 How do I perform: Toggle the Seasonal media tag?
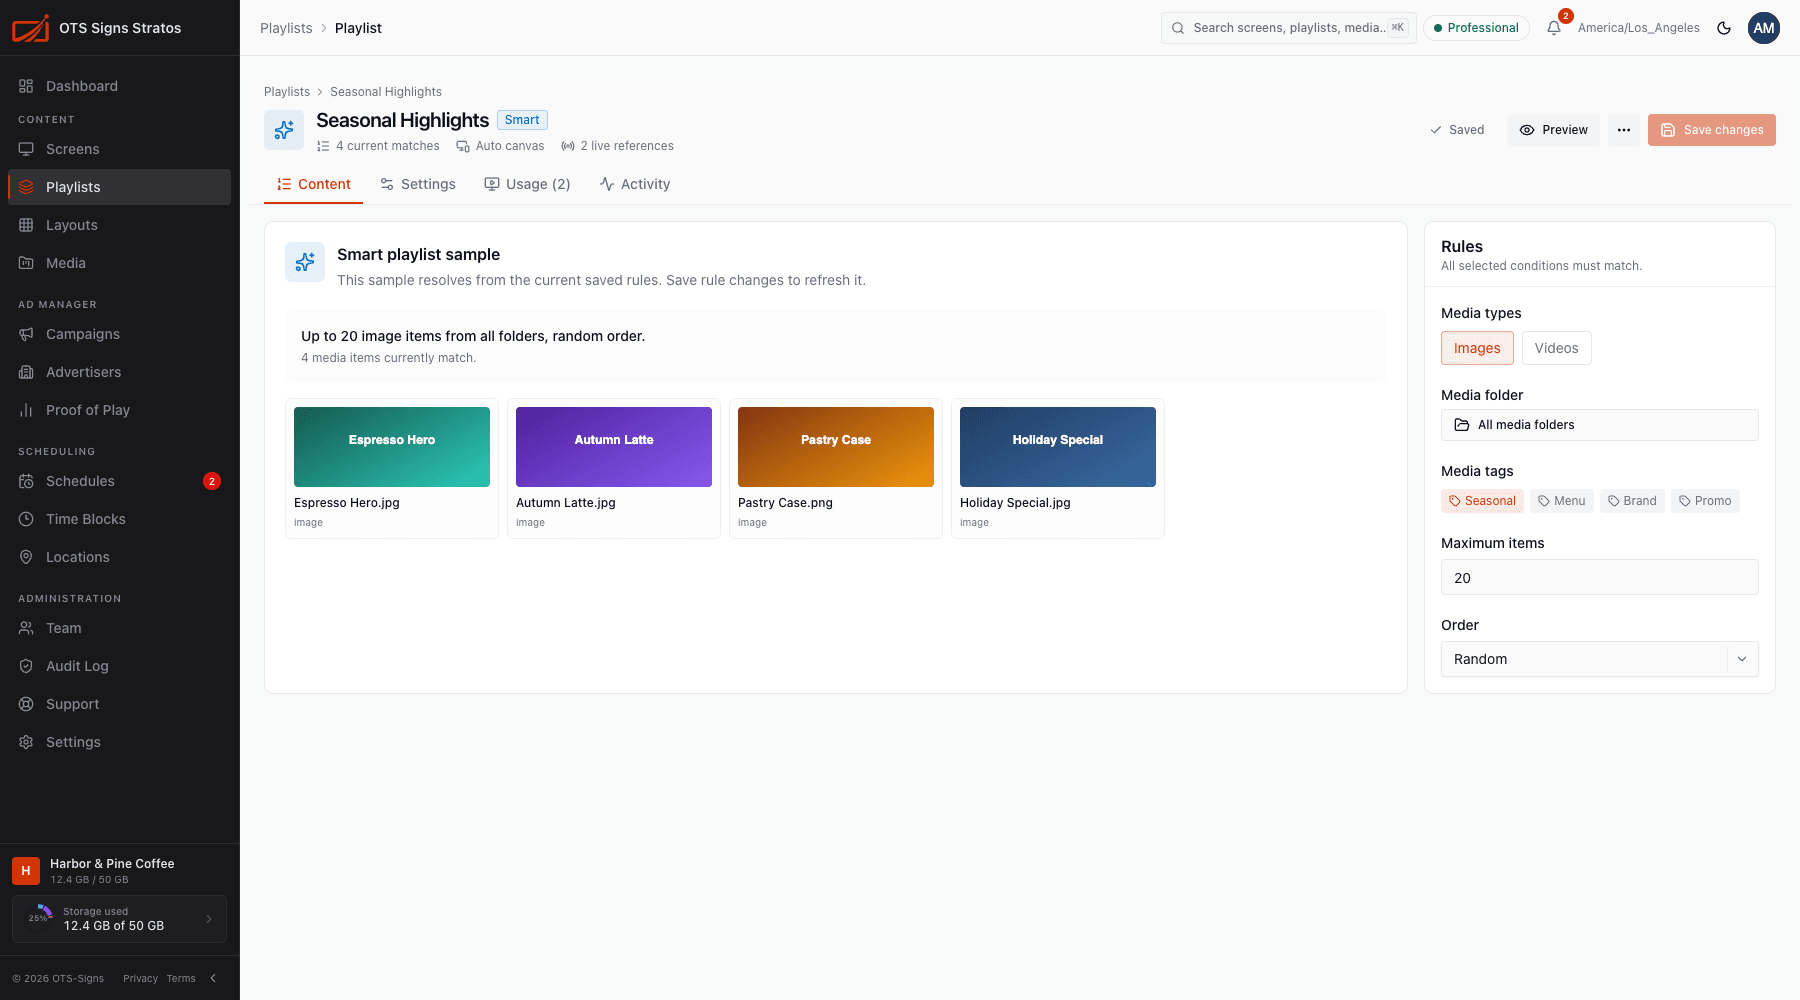coord(1482,501)
